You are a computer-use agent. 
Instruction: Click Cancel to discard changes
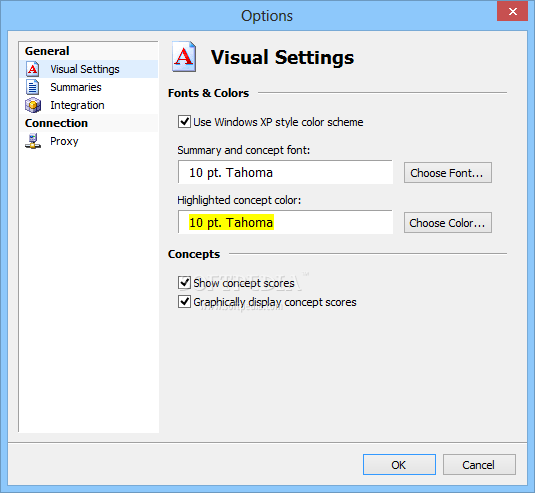coord(479,465)
